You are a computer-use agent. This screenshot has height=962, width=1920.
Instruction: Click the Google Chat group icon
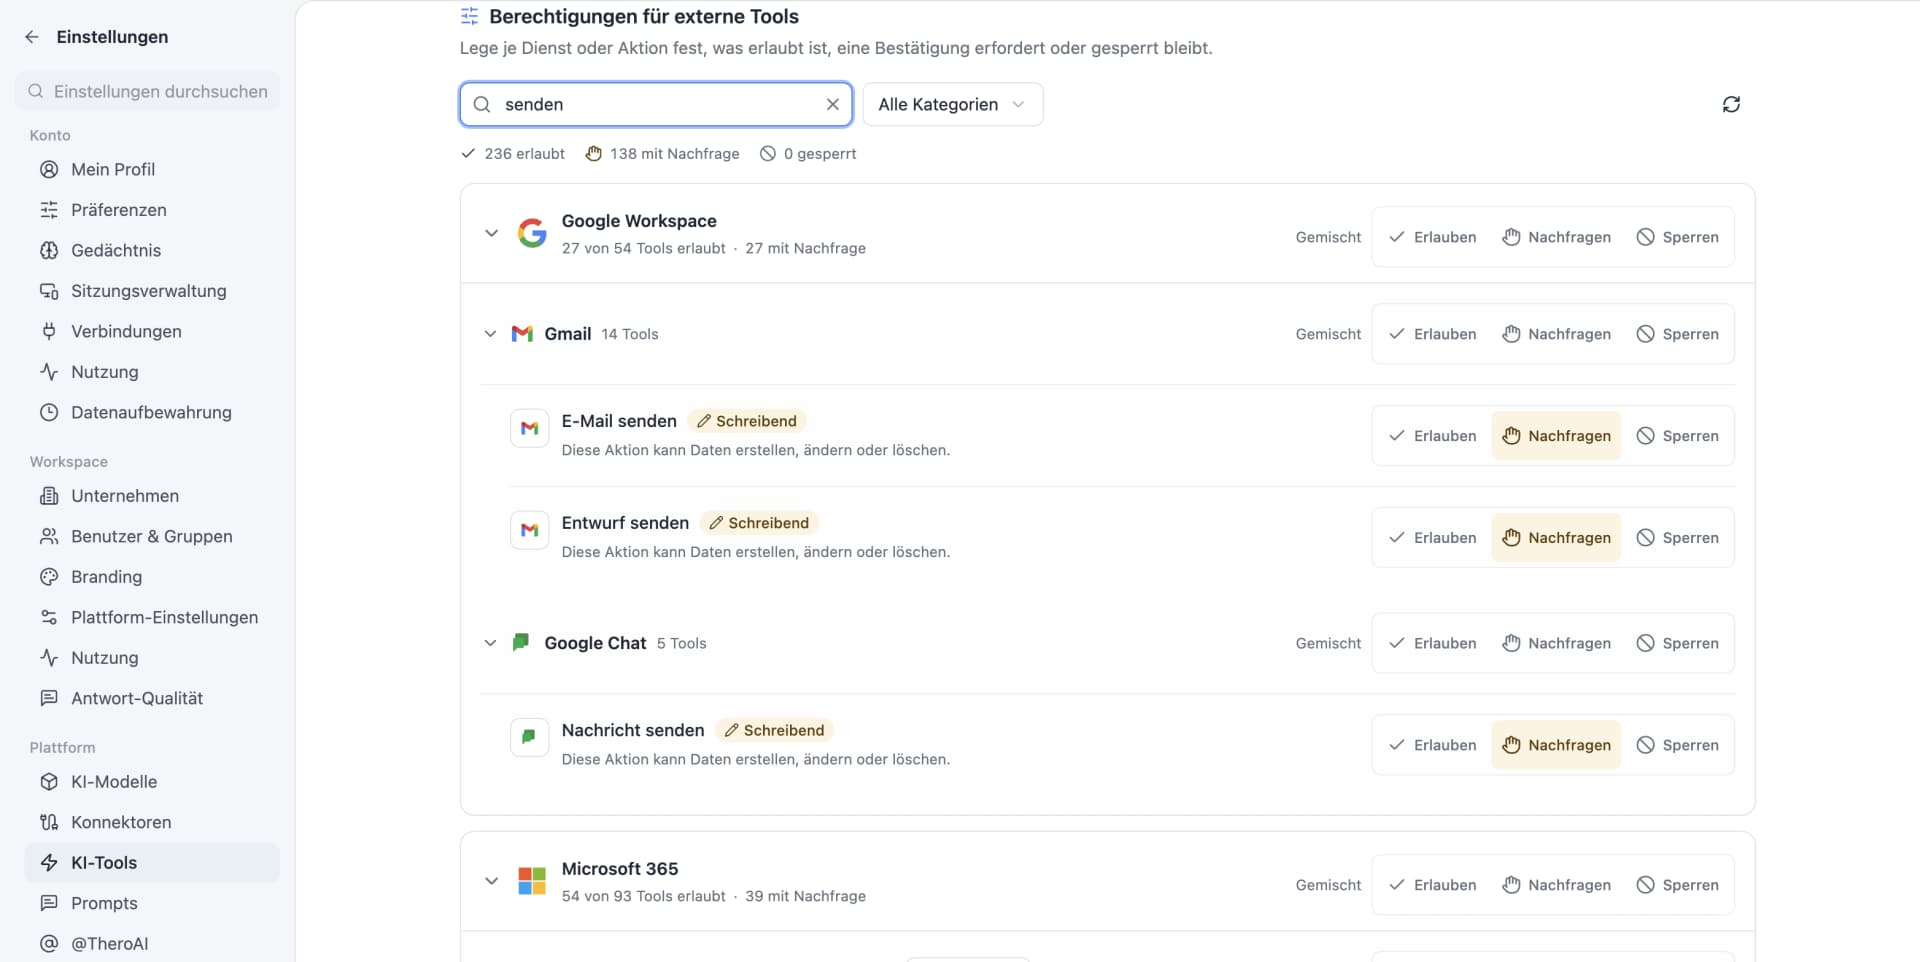tap(521, 642)
